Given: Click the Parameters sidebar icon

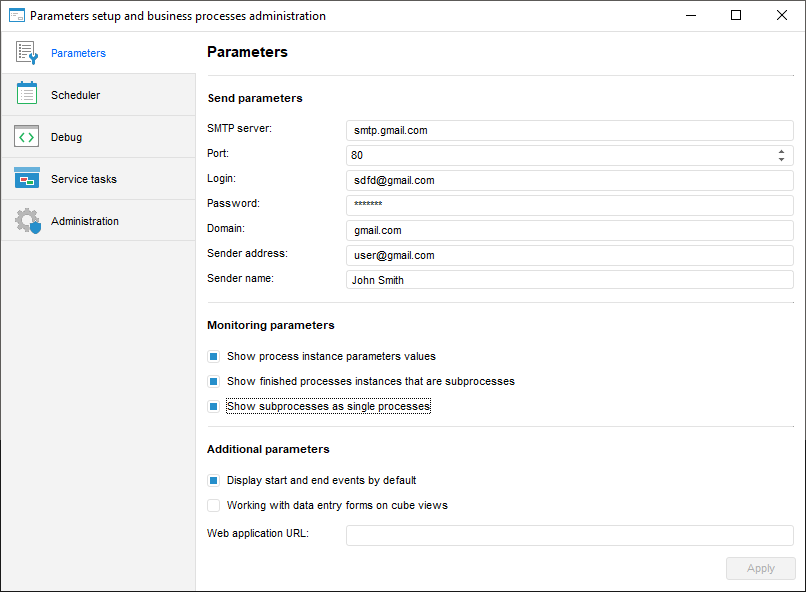Looking at the screenshot, I should click(x=27, y=53).
